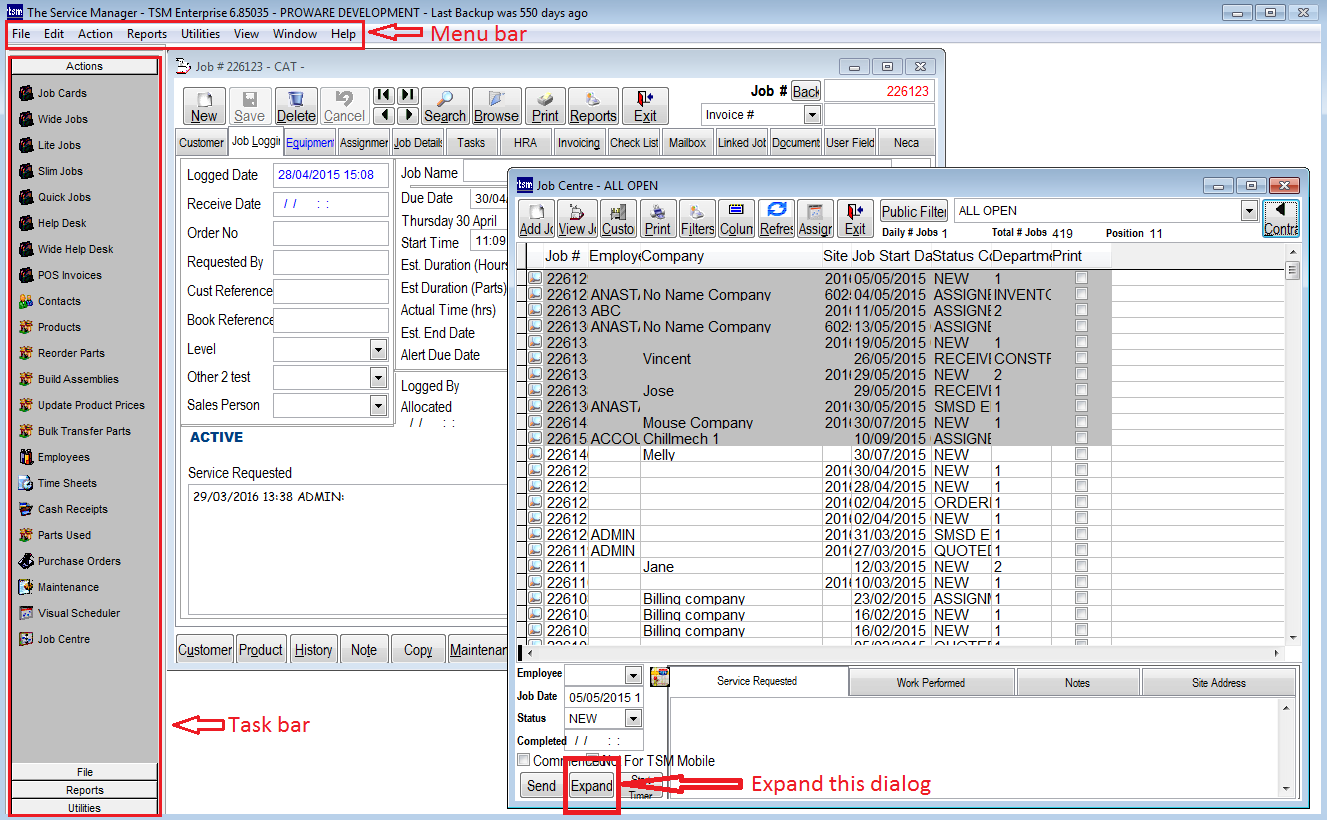Open Time Sheets from the sidebar
The width and height of the screenshot is (1327, 820).
[67, 483]
